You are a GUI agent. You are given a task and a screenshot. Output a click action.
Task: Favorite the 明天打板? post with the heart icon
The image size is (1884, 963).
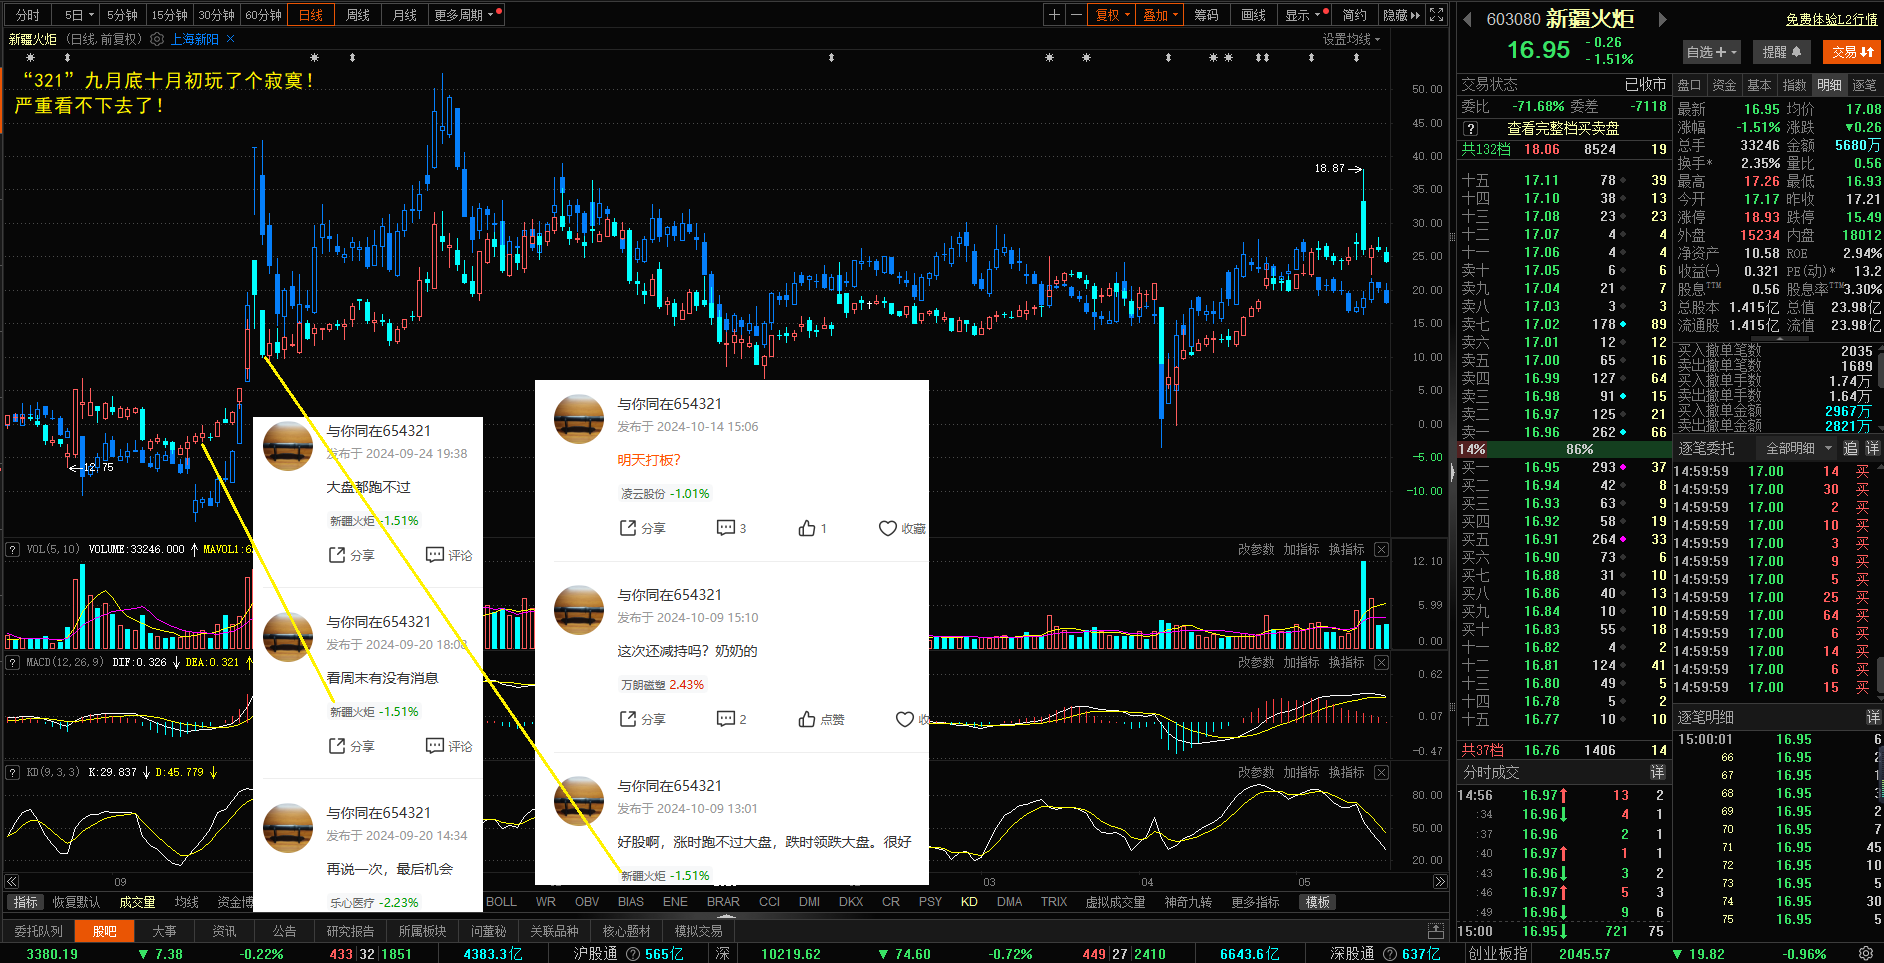coord(887,528)
